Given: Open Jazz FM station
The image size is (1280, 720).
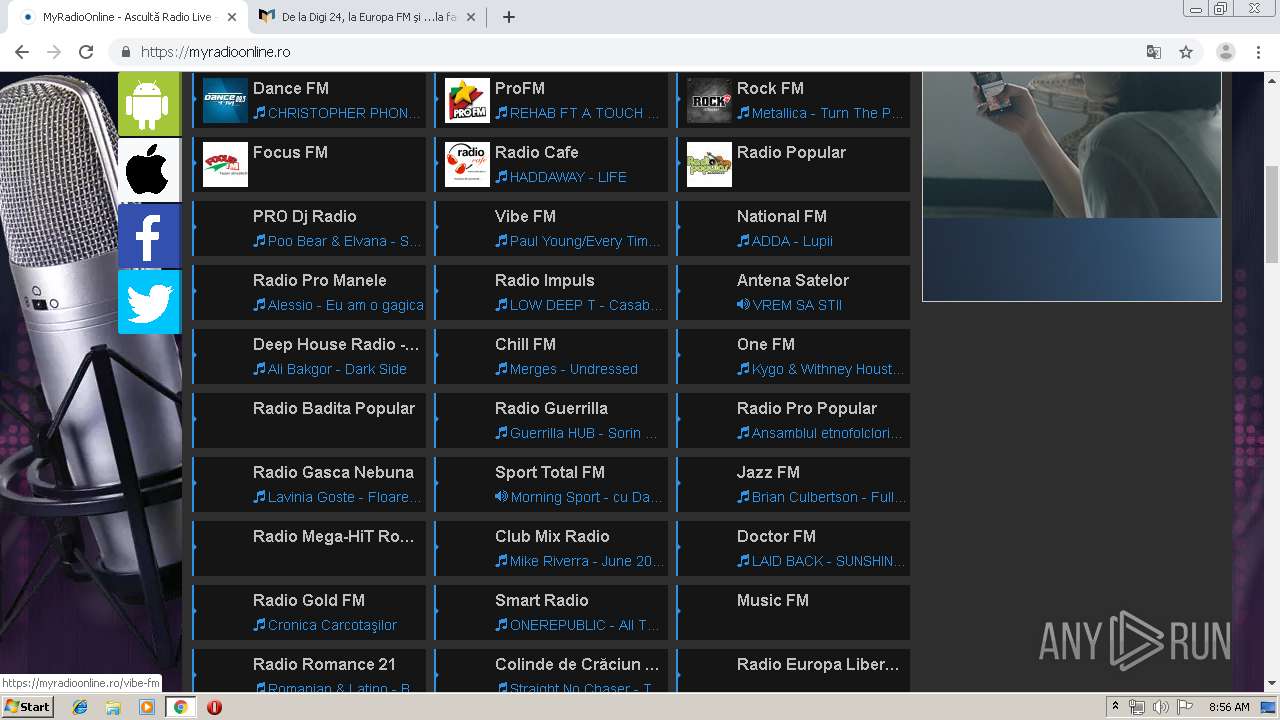Looking at the screenshot, I should point(794,484).
